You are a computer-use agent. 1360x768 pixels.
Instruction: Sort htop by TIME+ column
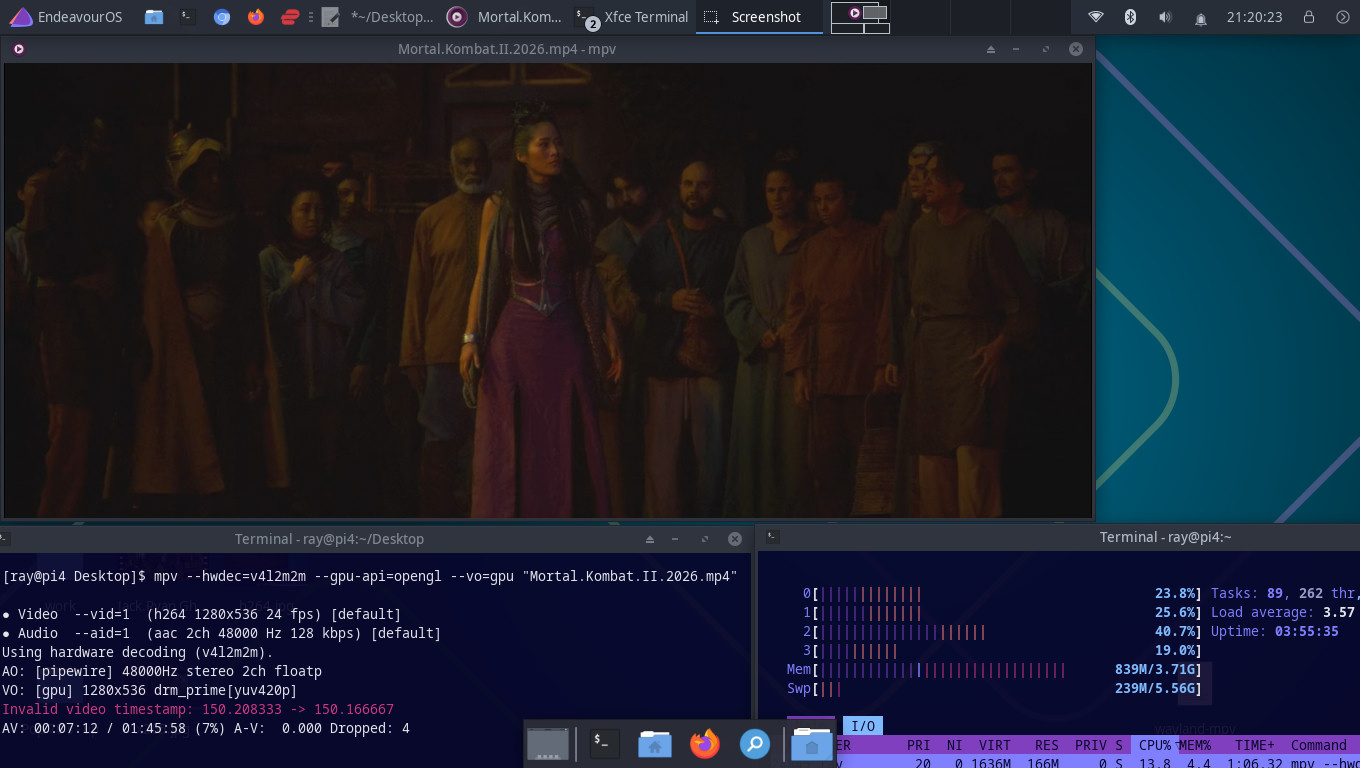pos(1254,745)
